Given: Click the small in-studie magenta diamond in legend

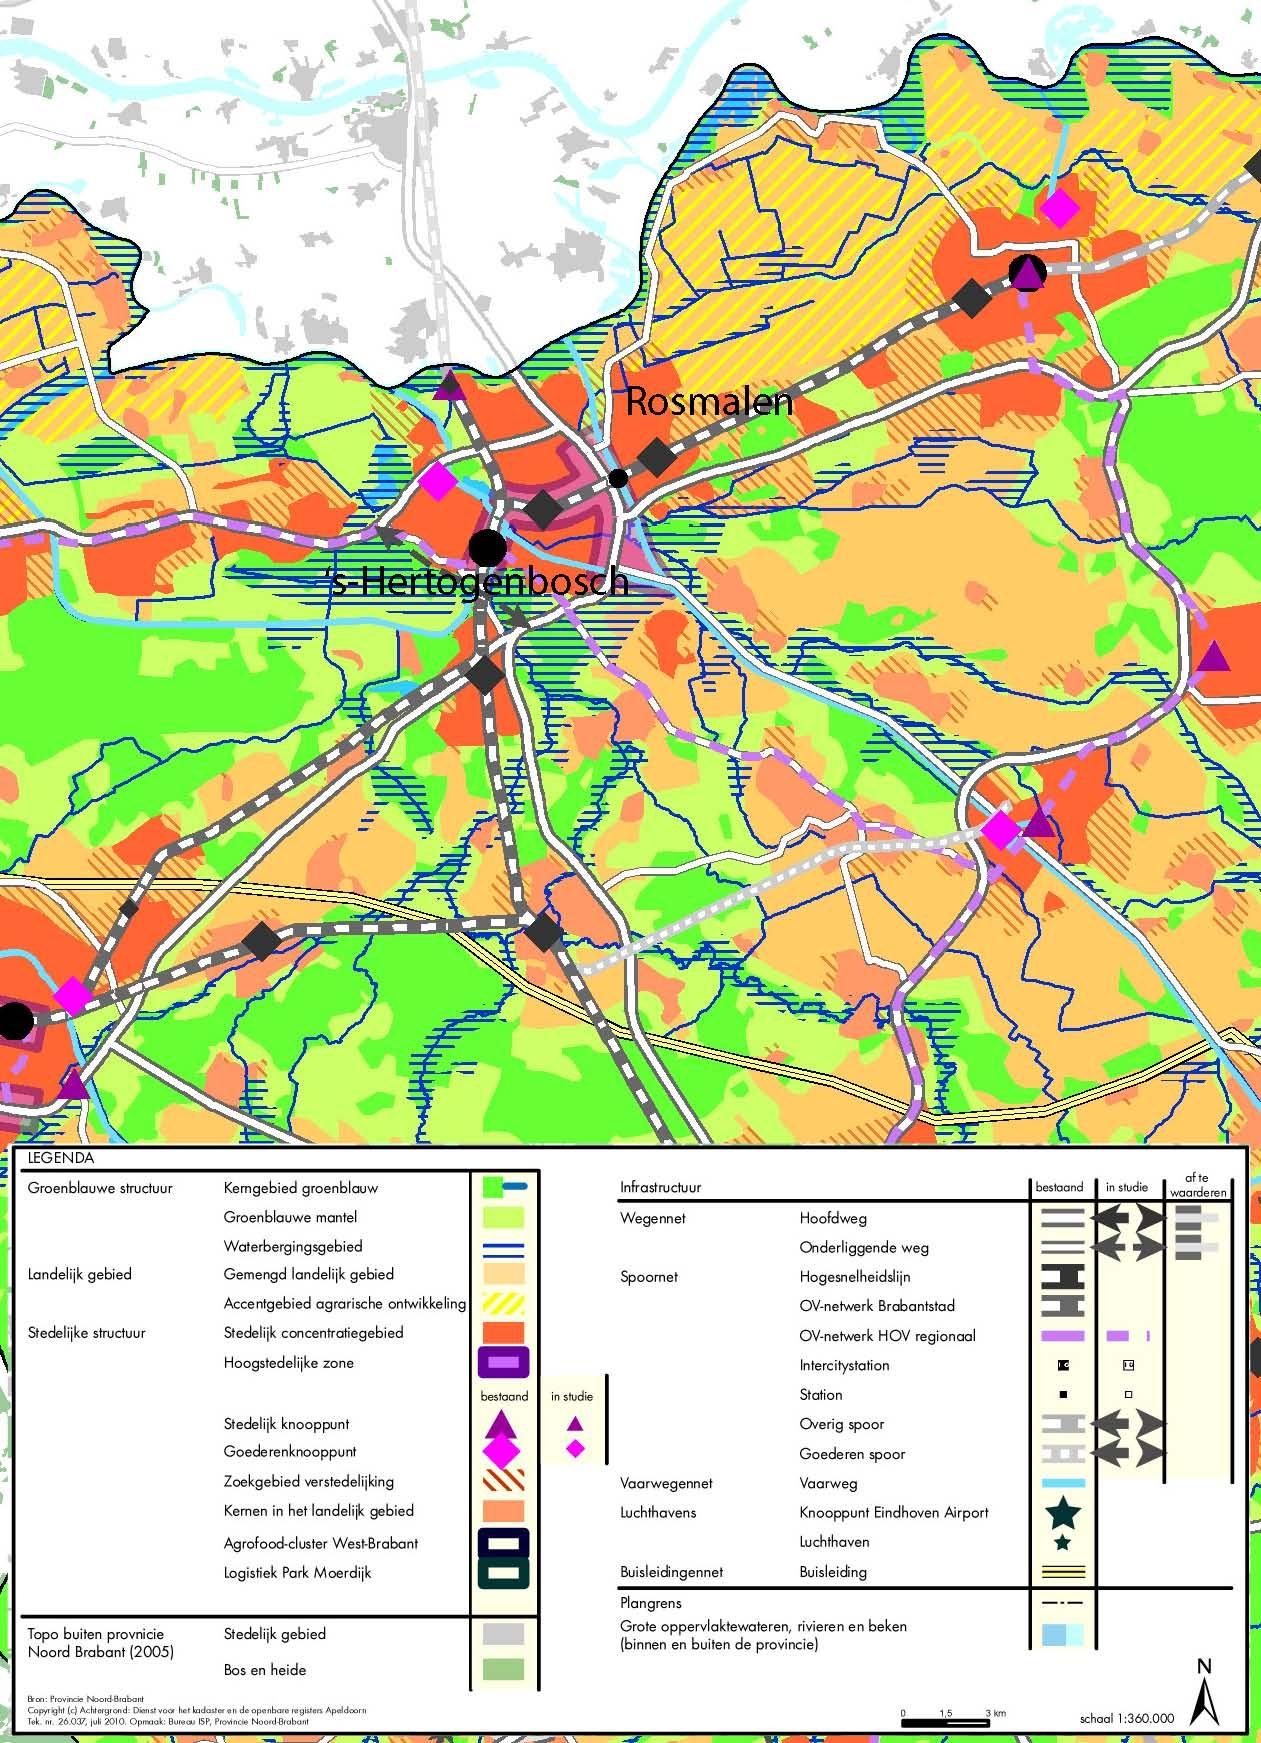Looking at the screenshot, I should [574, 1450].
